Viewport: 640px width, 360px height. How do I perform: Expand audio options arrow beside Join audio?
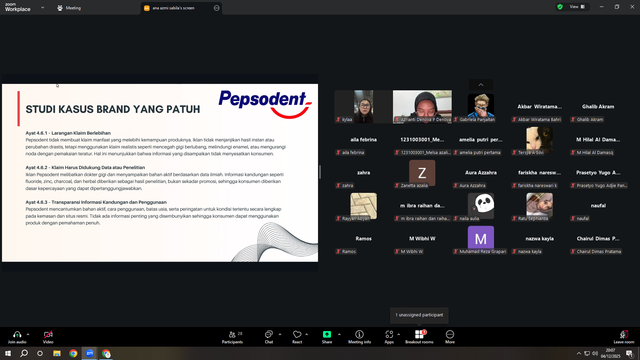point(28,334)
